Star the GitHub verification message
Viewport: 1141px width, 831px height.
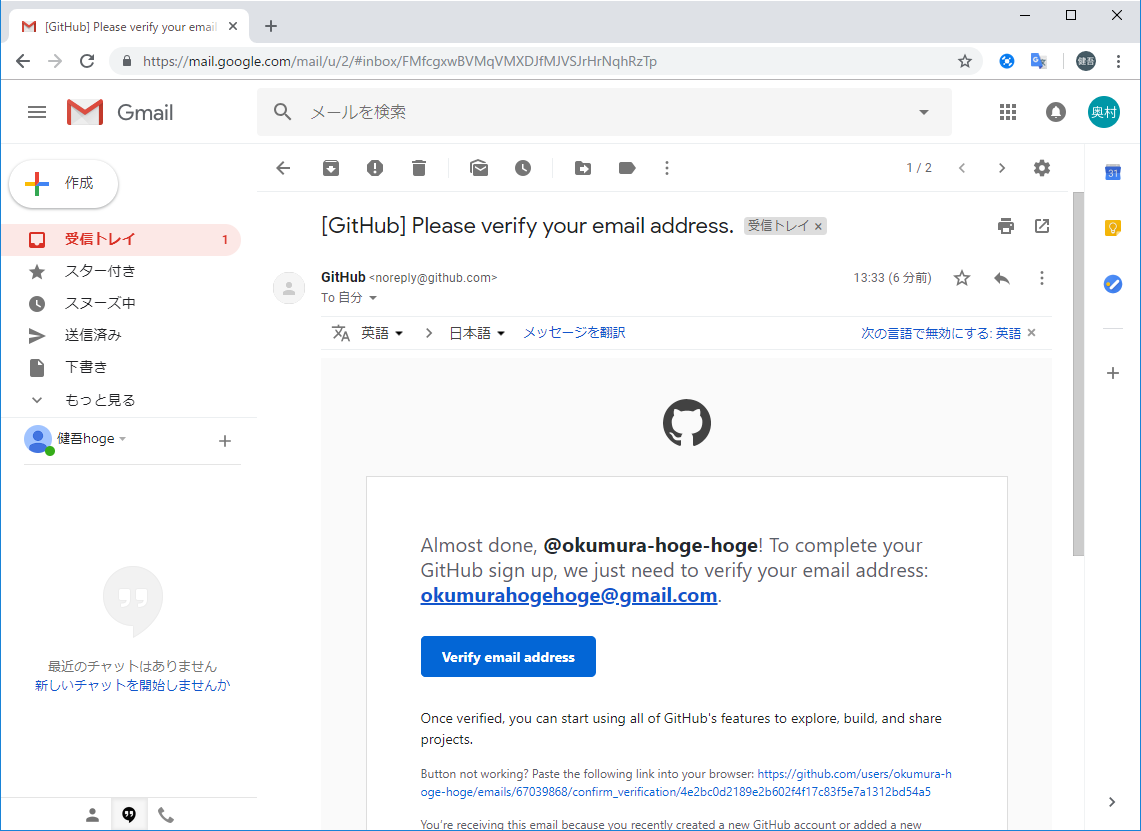coord(961,278)
